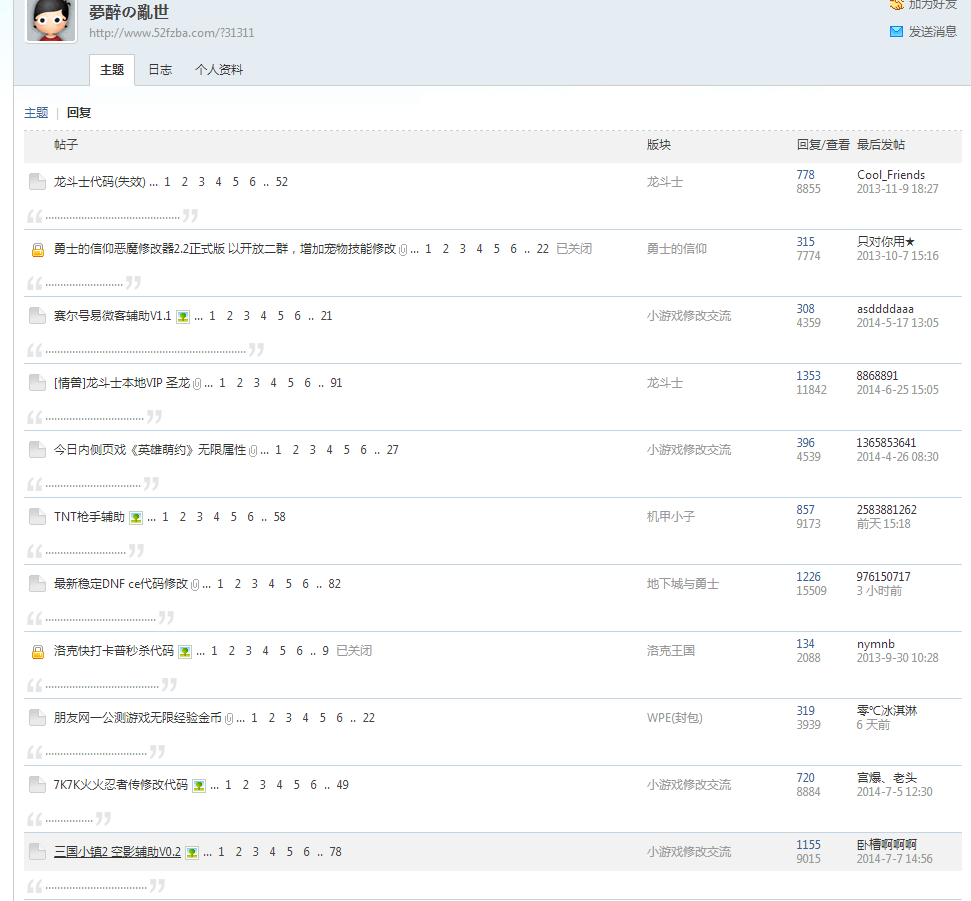This screenshot has width=971, height=901.
Task: Open 勇士的信仰恶魔修改器2.2正式版 thread
Action: [225, 249]
